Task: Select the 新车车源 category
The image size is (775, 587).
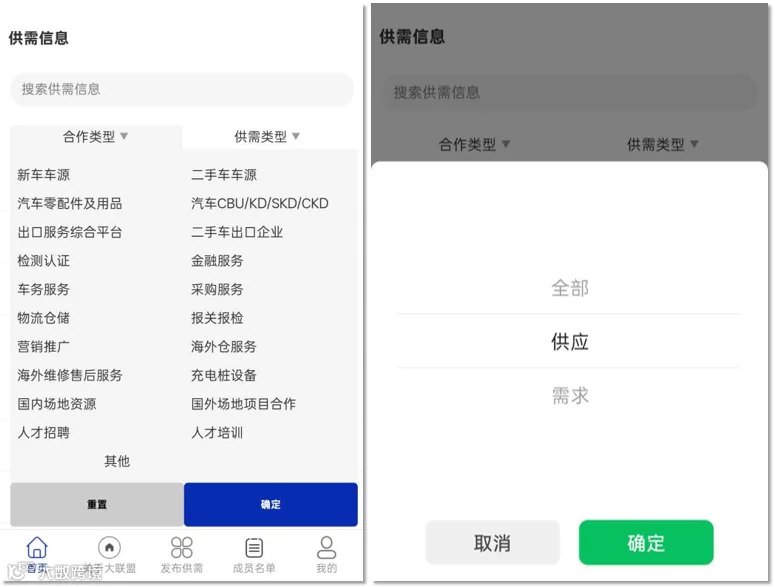Action: pyautogui.click(x=43, y=175)
